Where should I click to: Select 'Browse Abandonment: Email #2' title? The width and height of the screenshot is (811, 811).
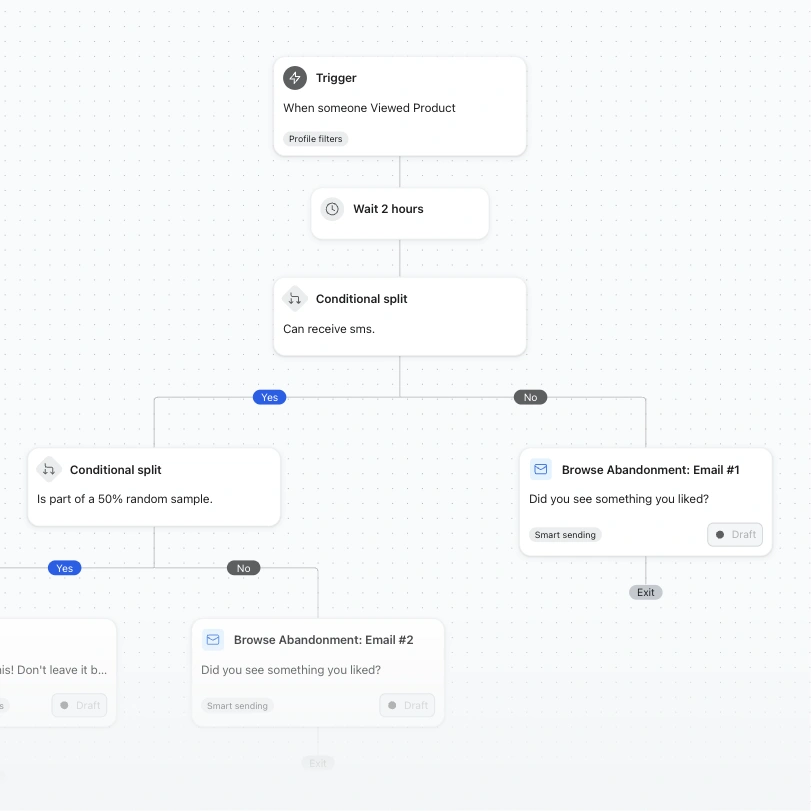(x=324, y=640)
